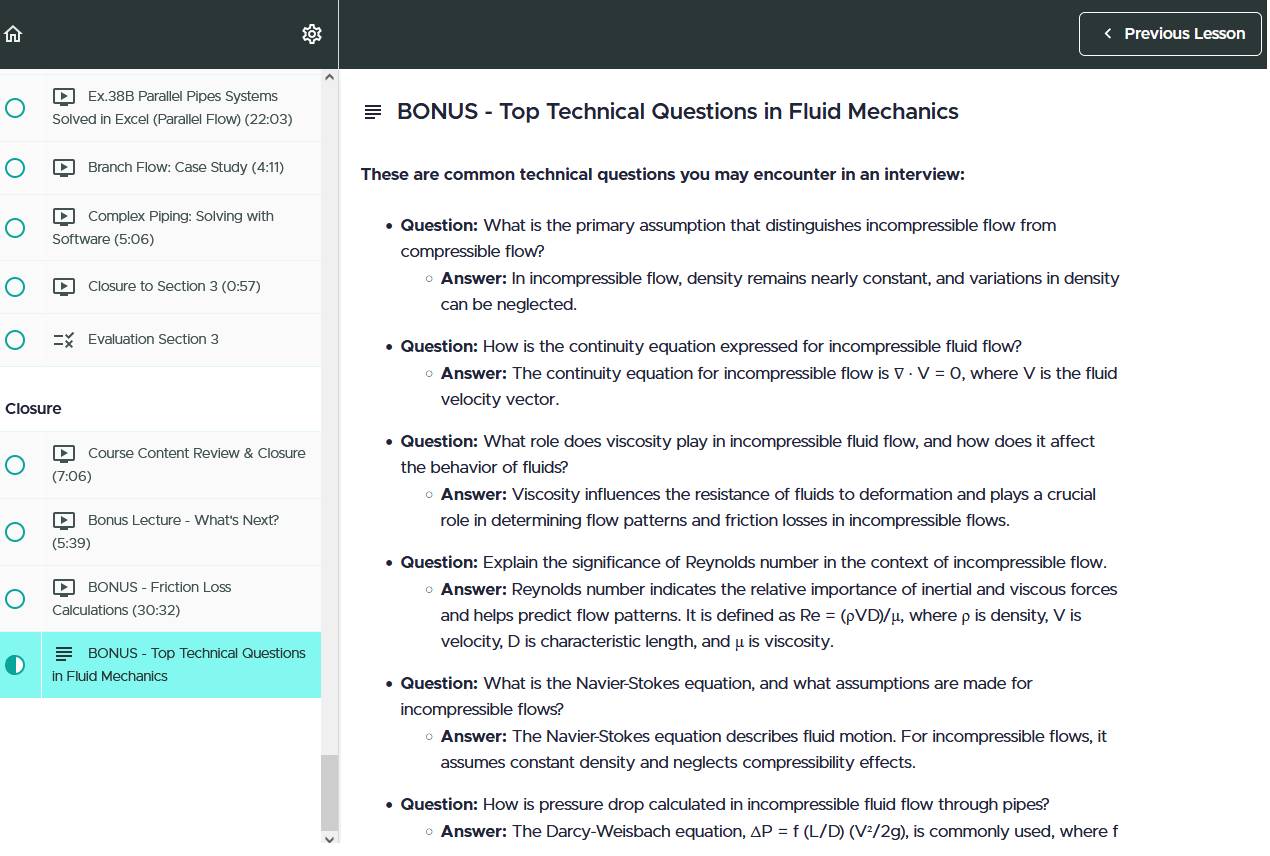Click the sidebar scrollbar down arrow
The height and width of the screenshot is (856, 1270).
click(x=330, y=838)
